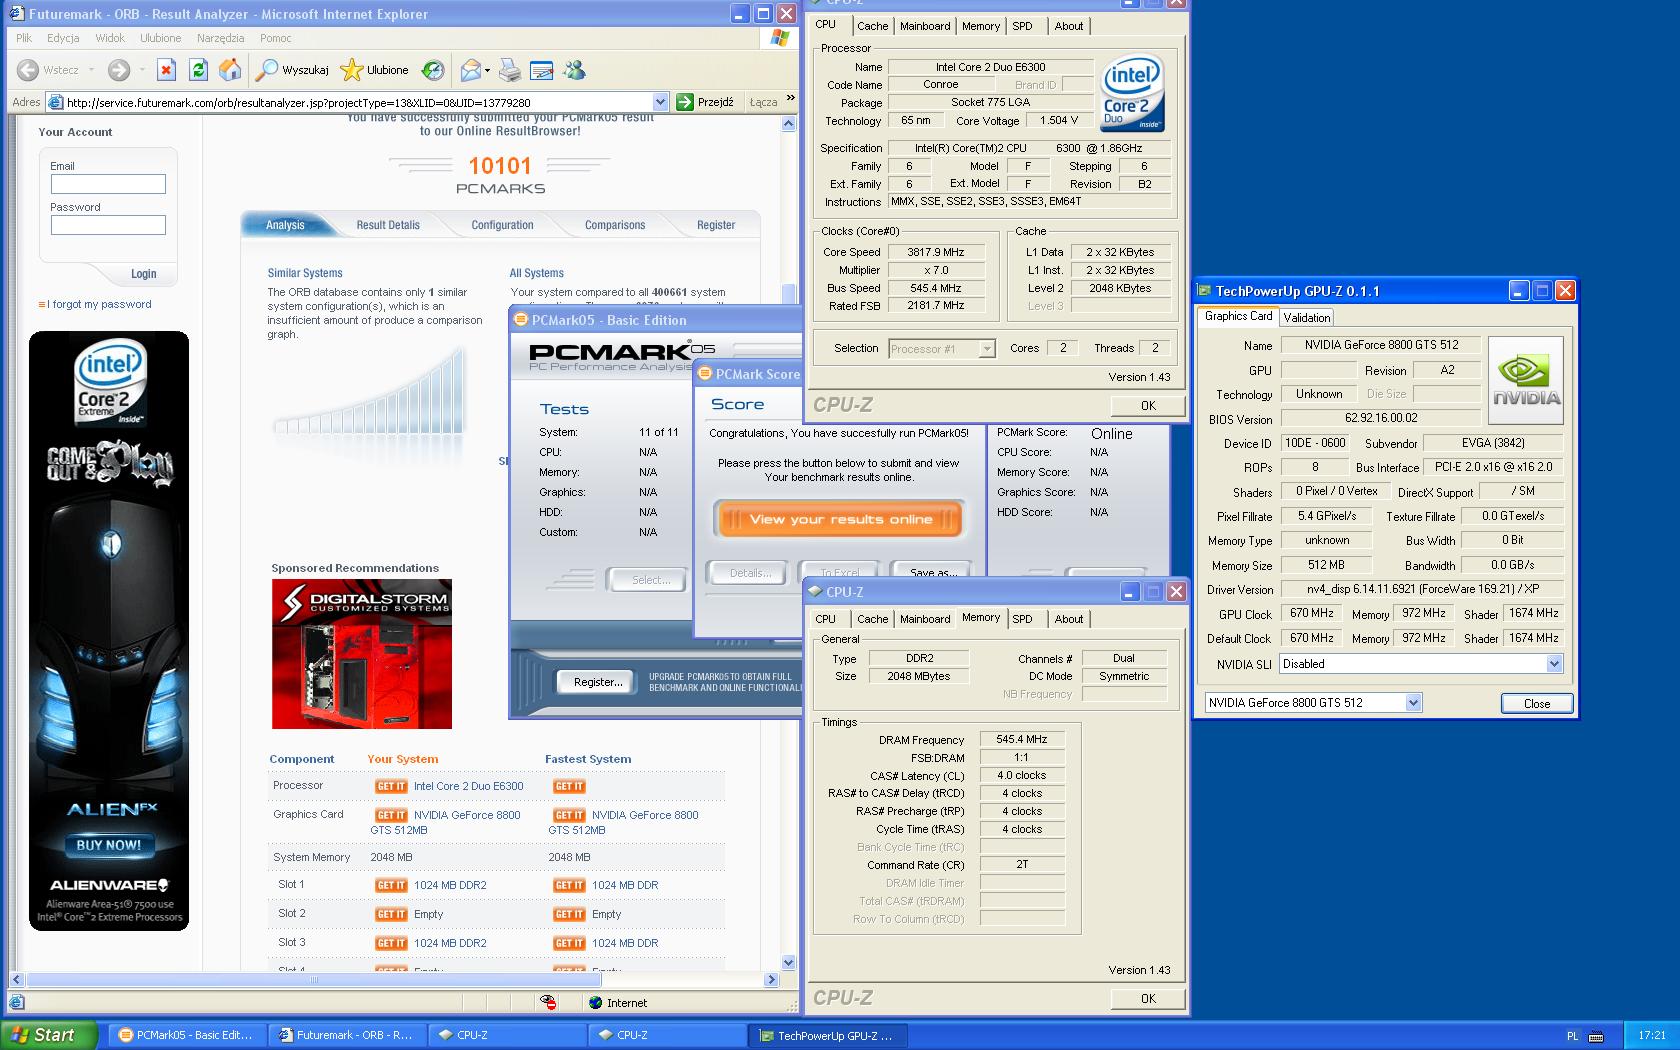Click the GET IT badge beside Intel Core 2 Duo E6300

coord(391,786)
